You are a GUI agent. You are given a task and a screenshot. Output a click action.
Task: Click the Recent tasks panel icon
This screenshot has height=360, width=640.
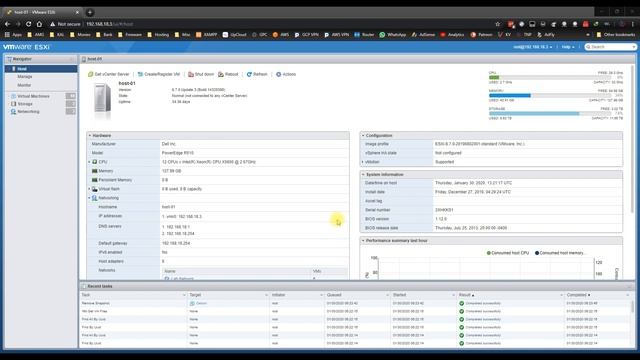coord(84,287)
